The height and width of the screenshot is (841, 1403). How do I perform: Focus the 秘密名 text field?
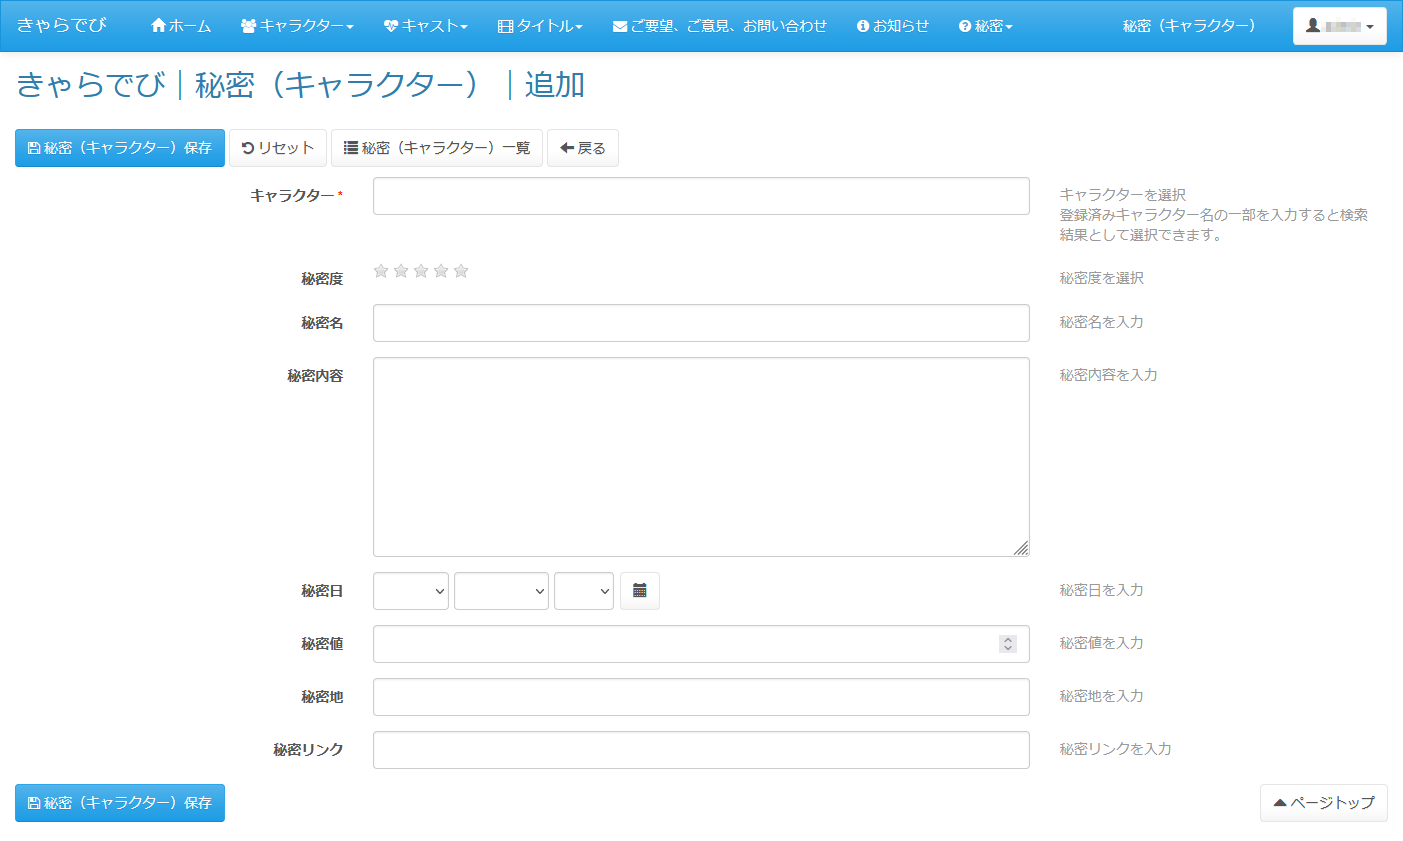click(701, 323)
